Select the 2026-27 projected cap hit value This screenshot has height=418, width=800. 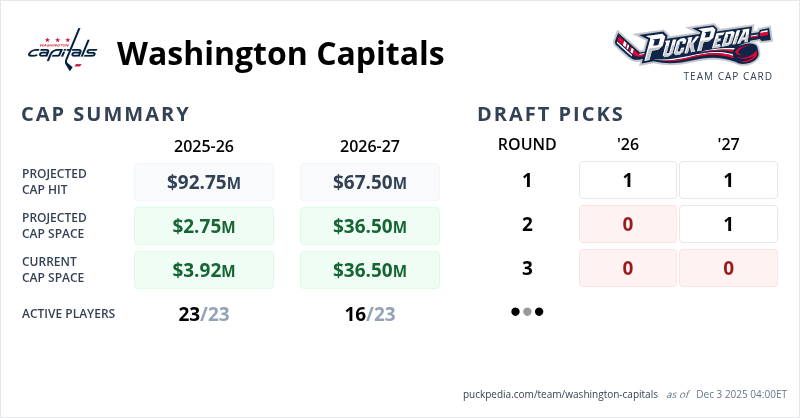click(x=370, y=182)
